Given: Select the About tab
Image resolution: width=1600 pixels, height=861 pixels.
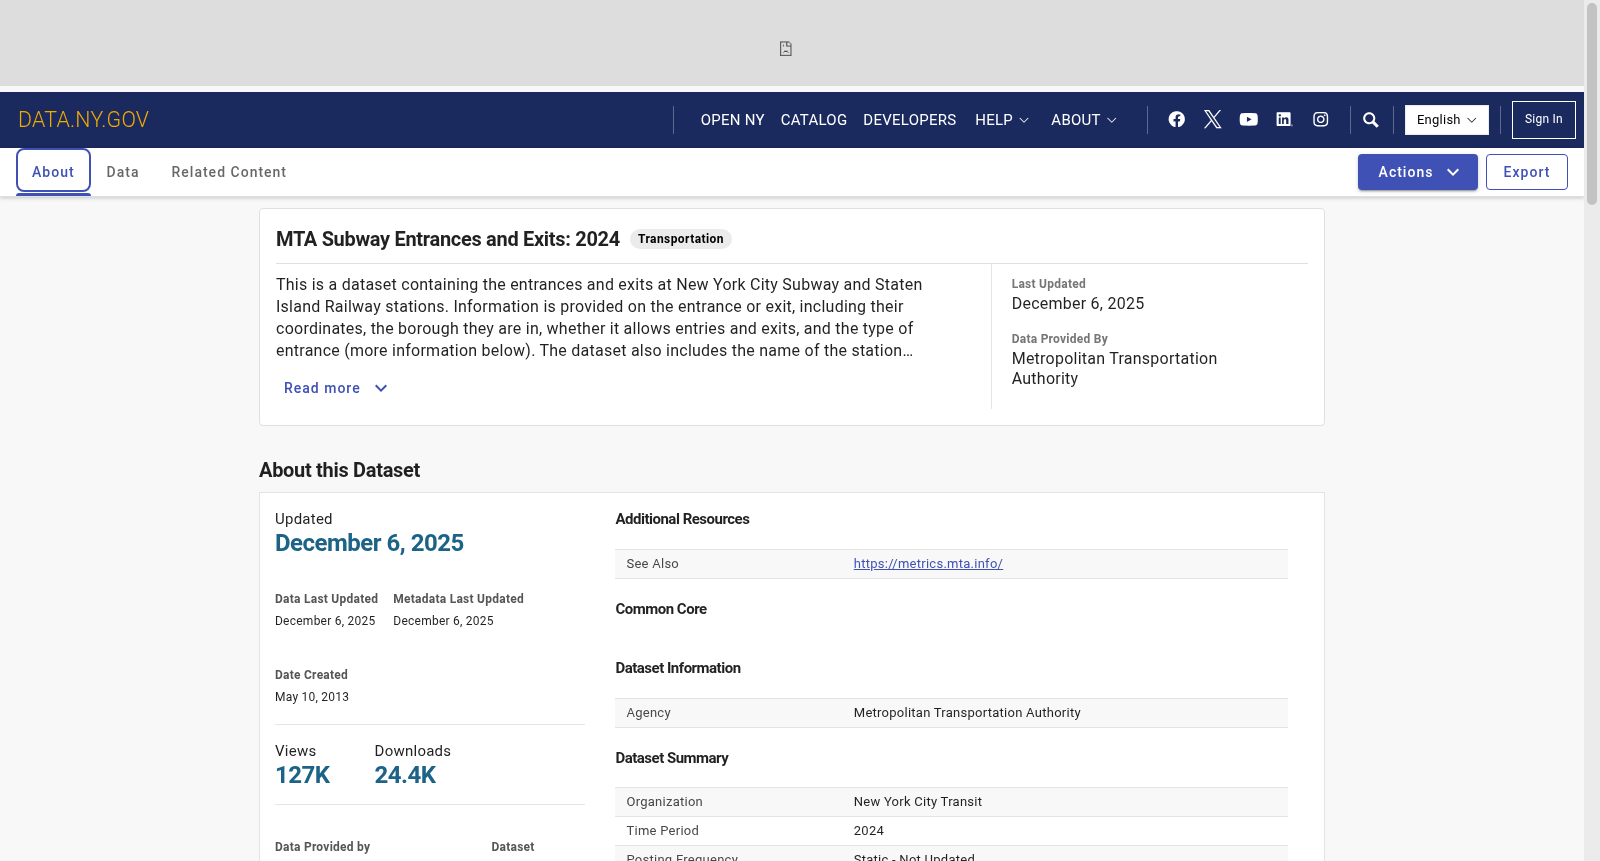Looking at the screenshot, I should (53, 172).
